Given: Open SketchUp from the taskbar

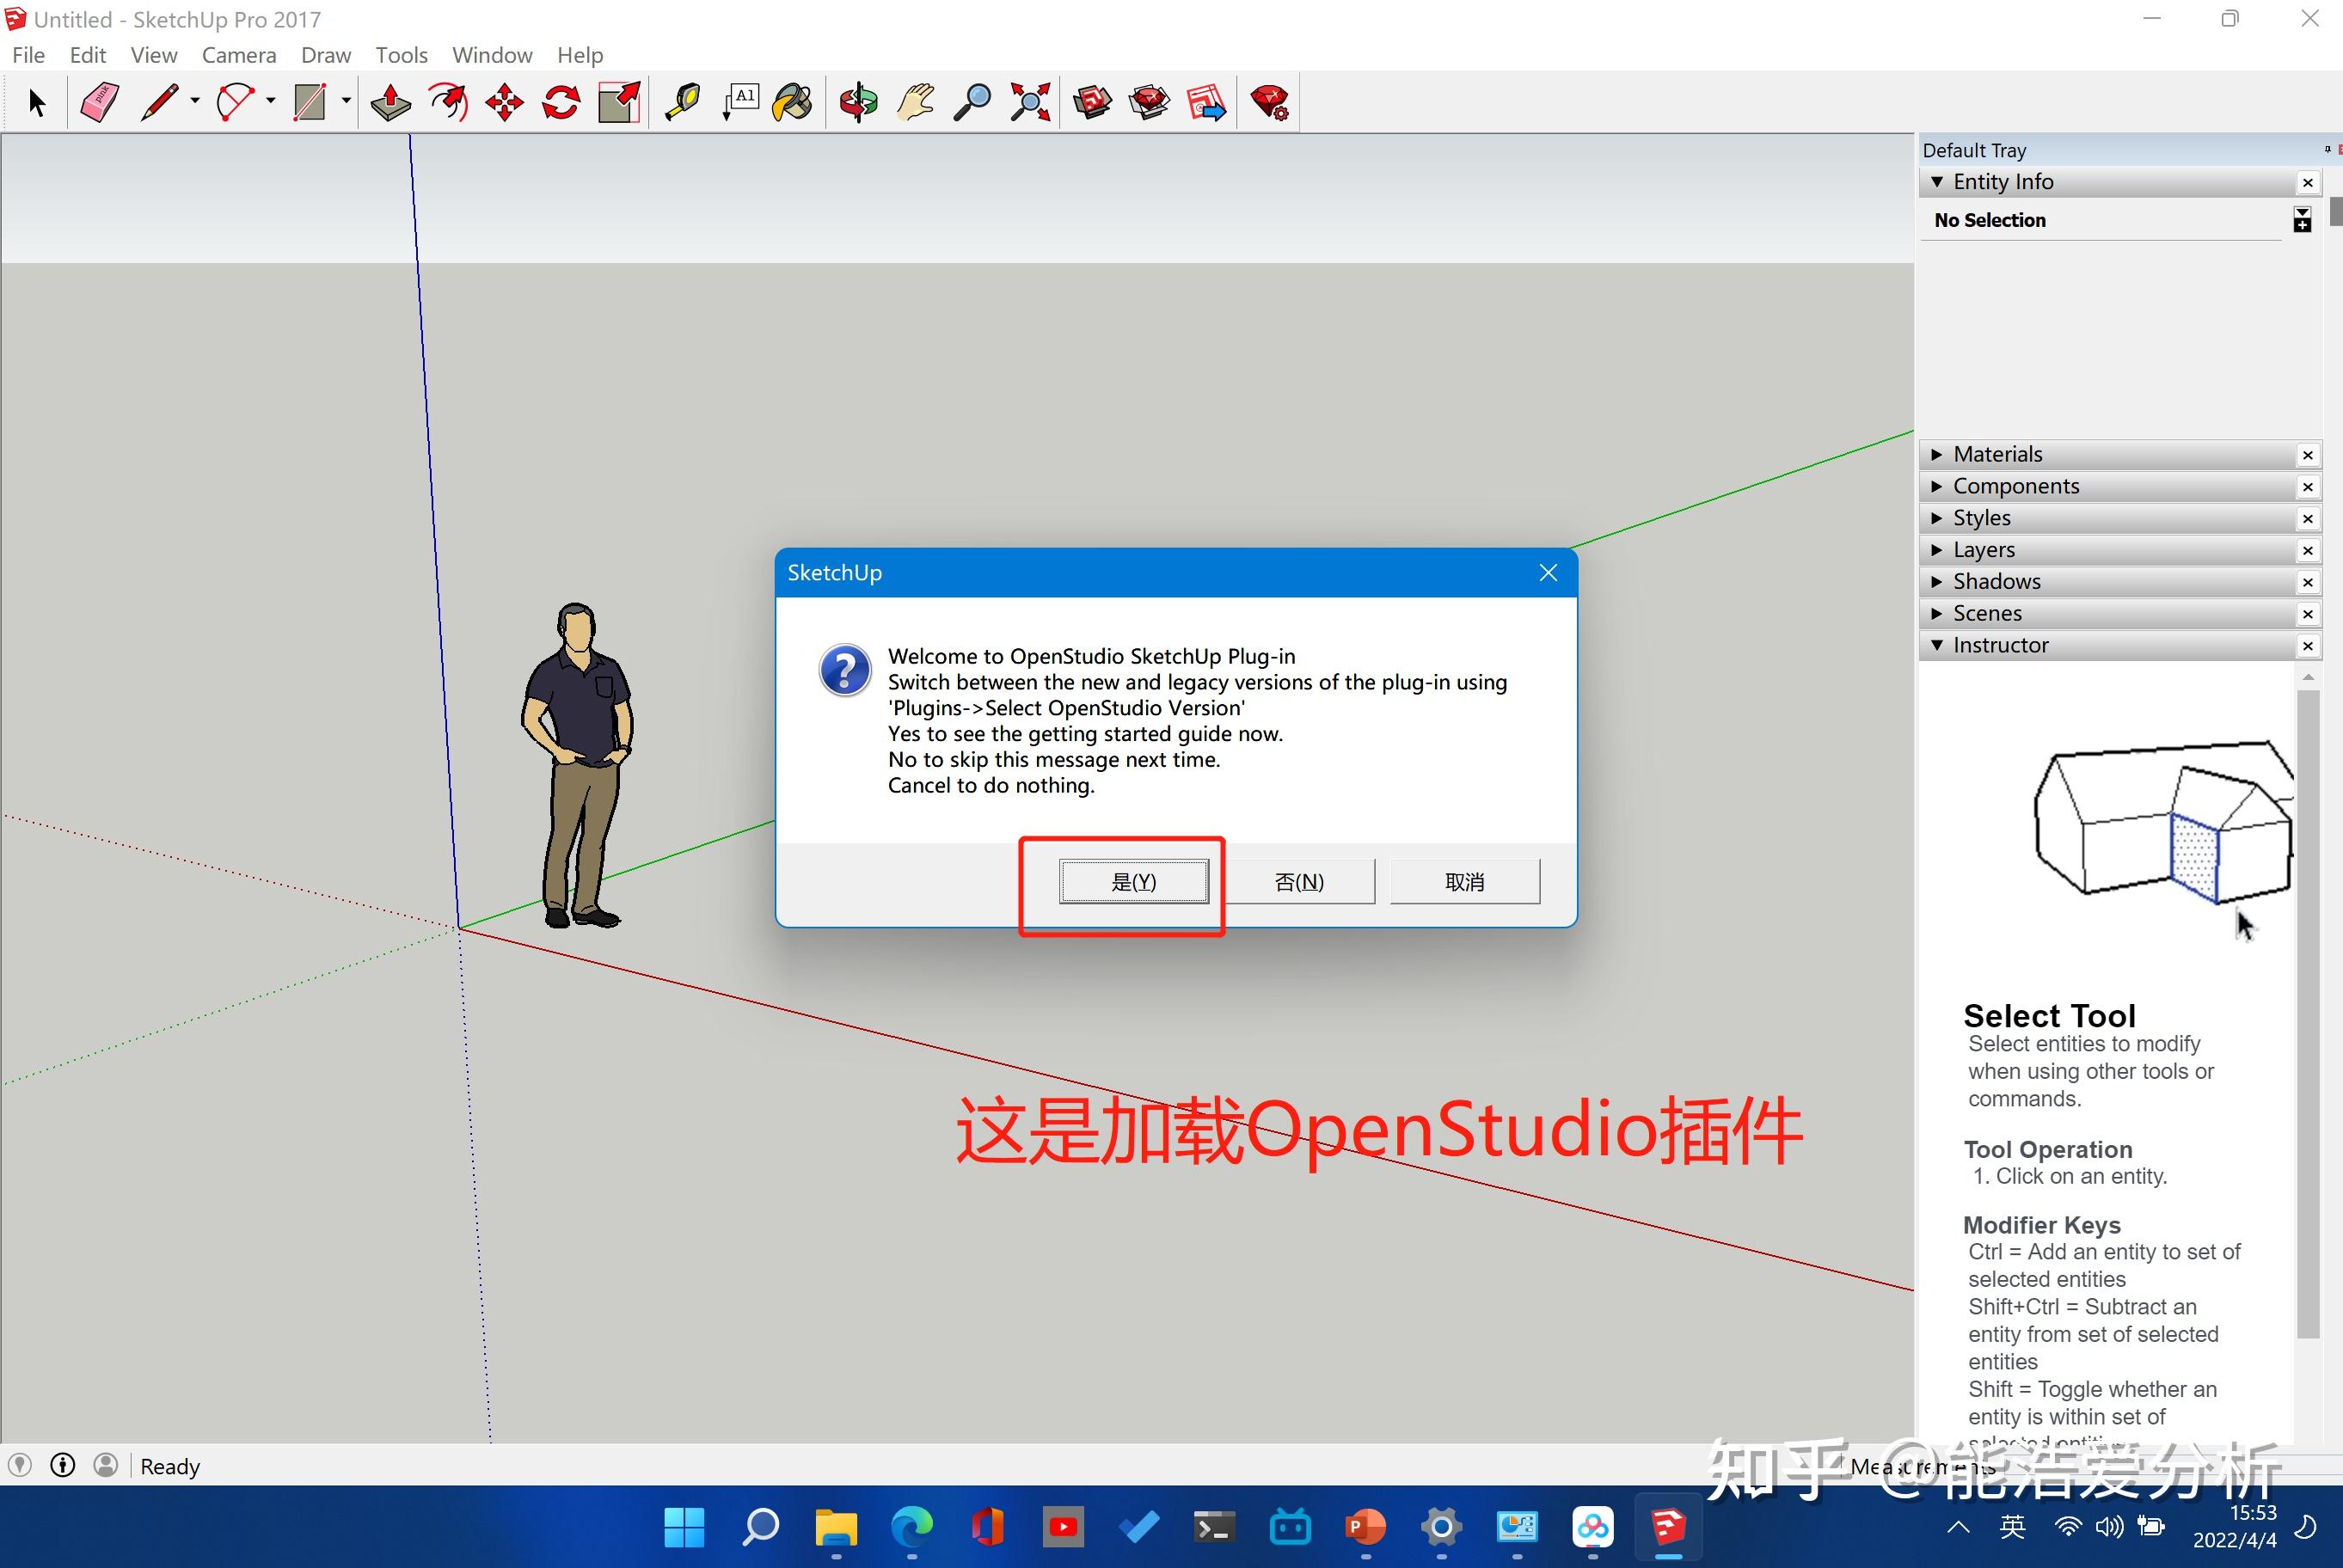Looking at the screenshot, I should (x=1668, y=1528).
